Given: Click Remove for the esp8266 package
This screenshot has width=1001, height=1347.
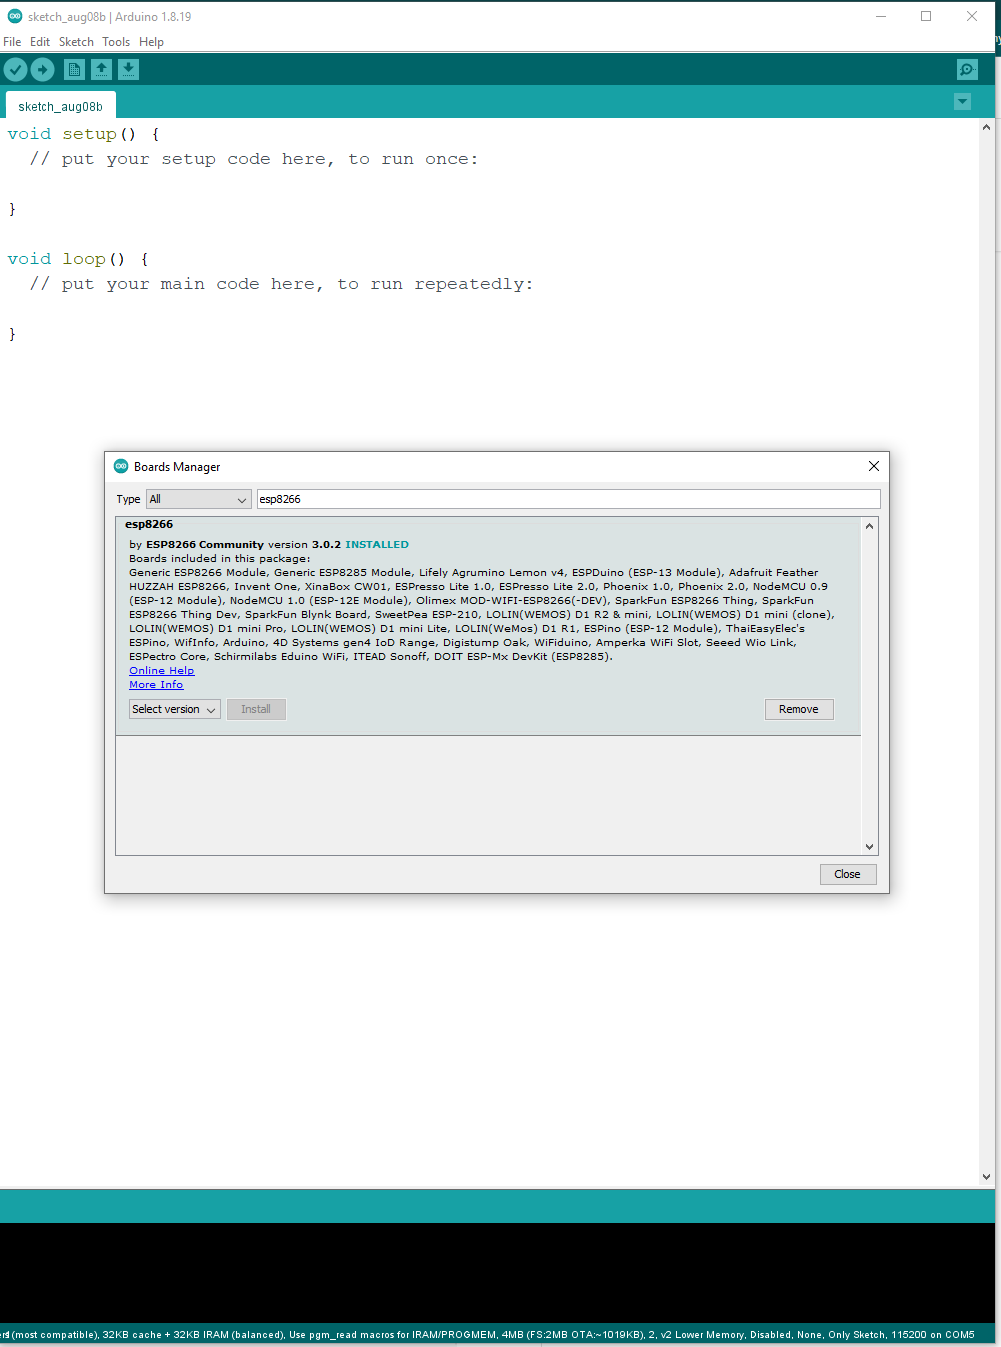Looking at the screenshot, I should point(798,709).
